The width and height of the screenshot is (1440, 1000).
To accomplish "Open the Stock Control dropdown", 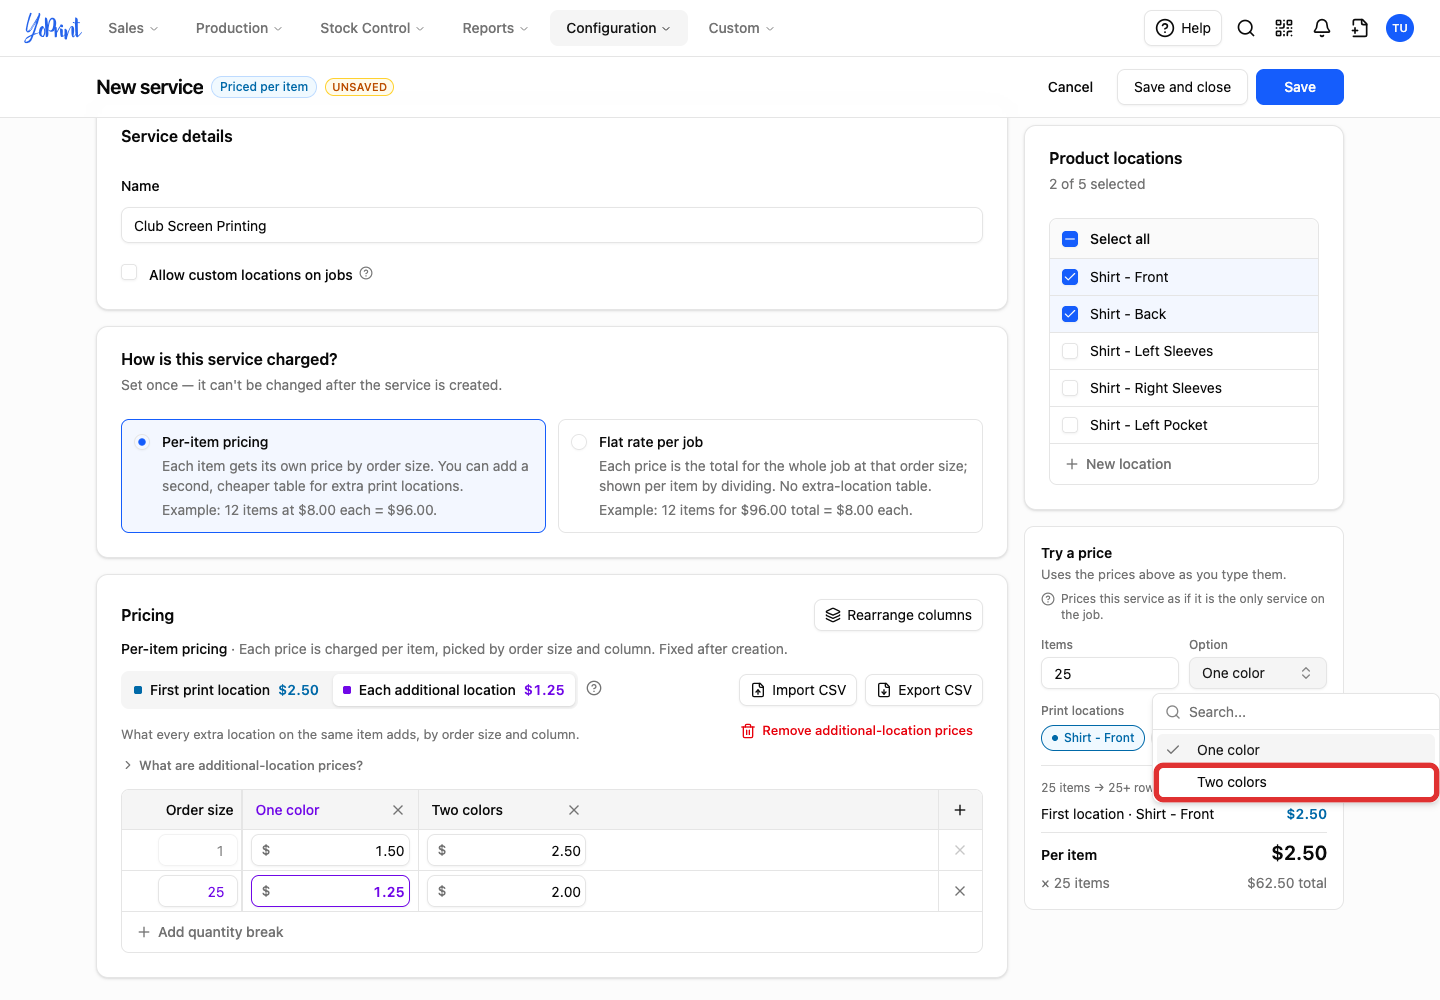I will [372, 28].
